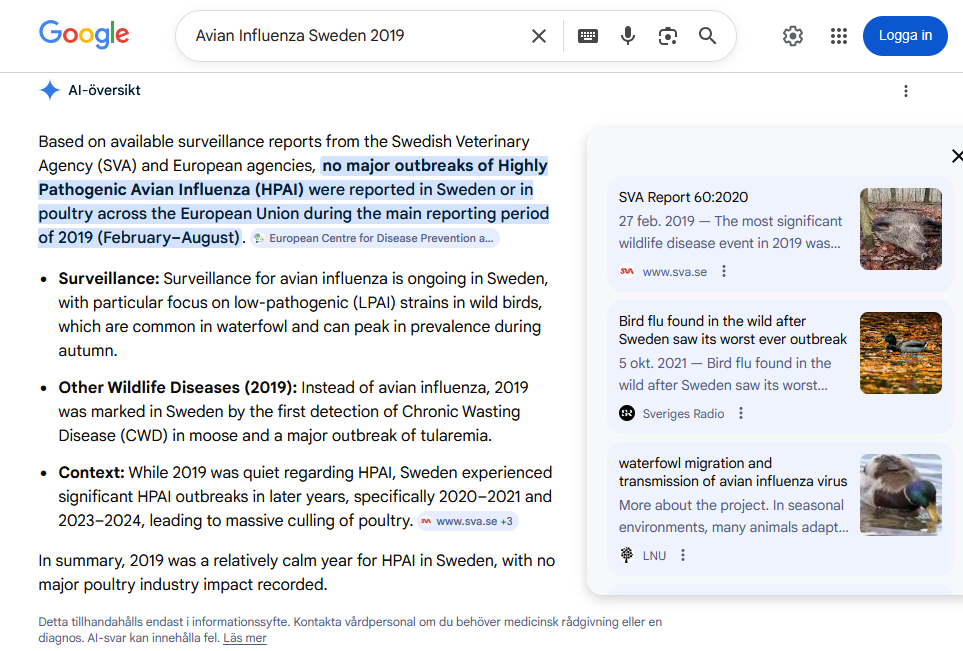Open the mallard duck autumn leaves thumbnail
963x651 pixels.
[900, 353]
